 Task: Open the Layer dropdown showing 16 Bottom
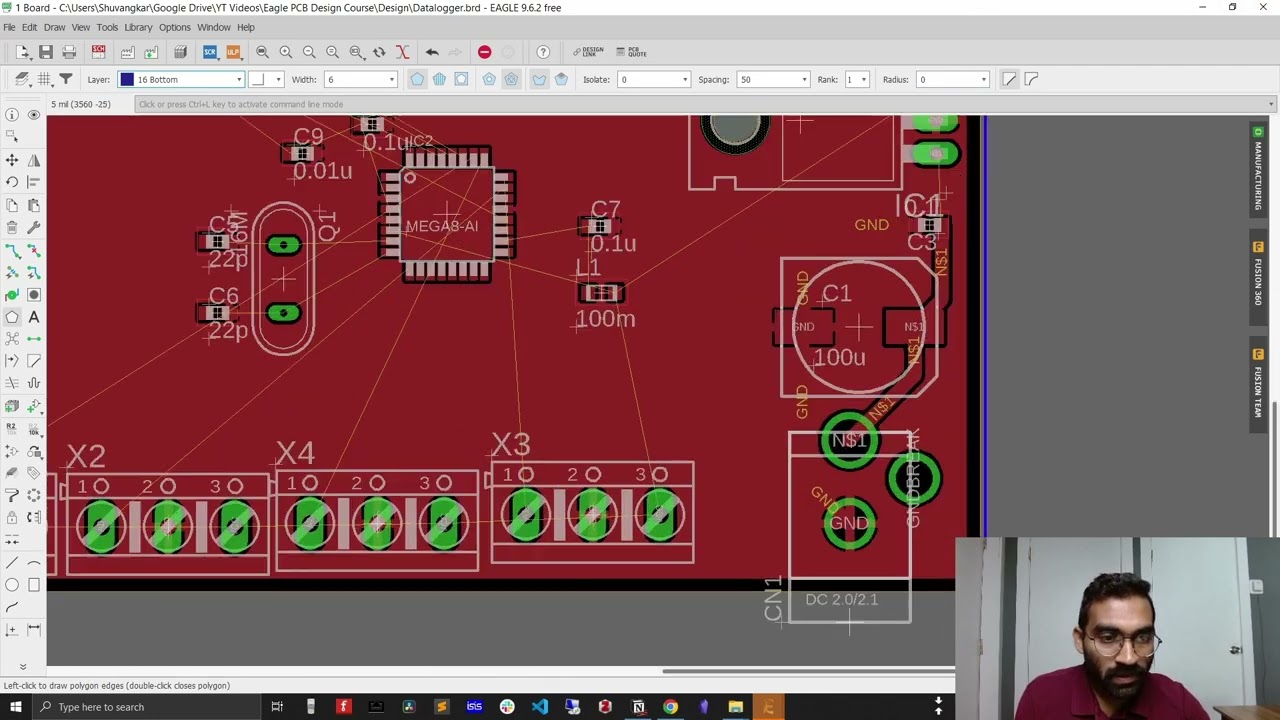coord(182,79)
